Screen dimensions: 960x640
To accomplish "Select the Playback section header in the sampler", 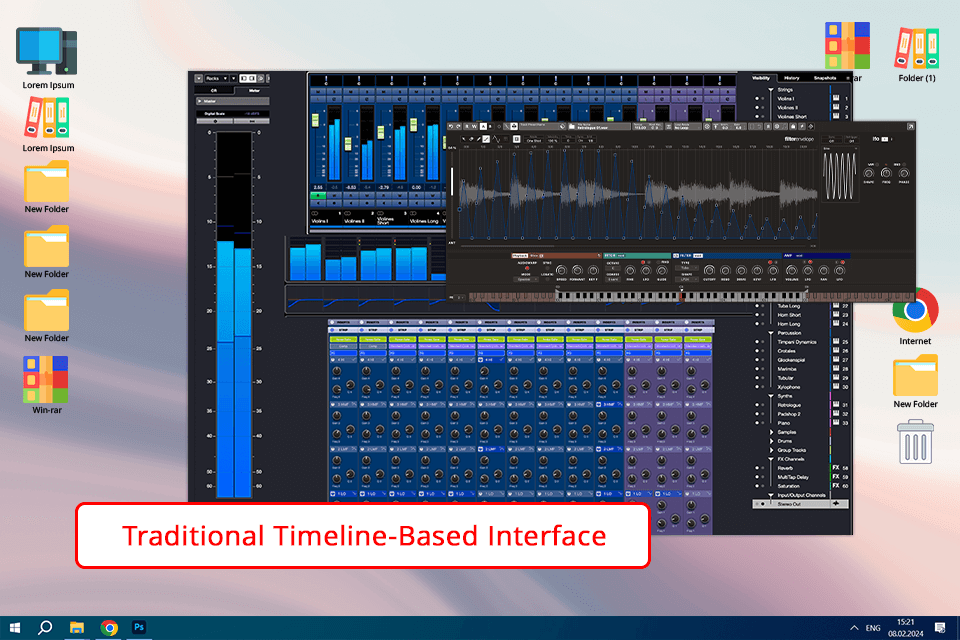I will point(520,255).
